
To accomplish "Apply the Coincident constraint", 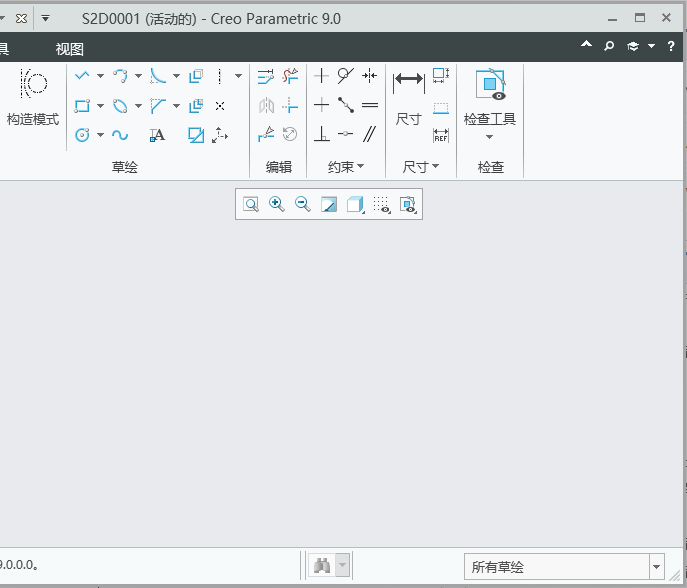I will pos(346,134).
